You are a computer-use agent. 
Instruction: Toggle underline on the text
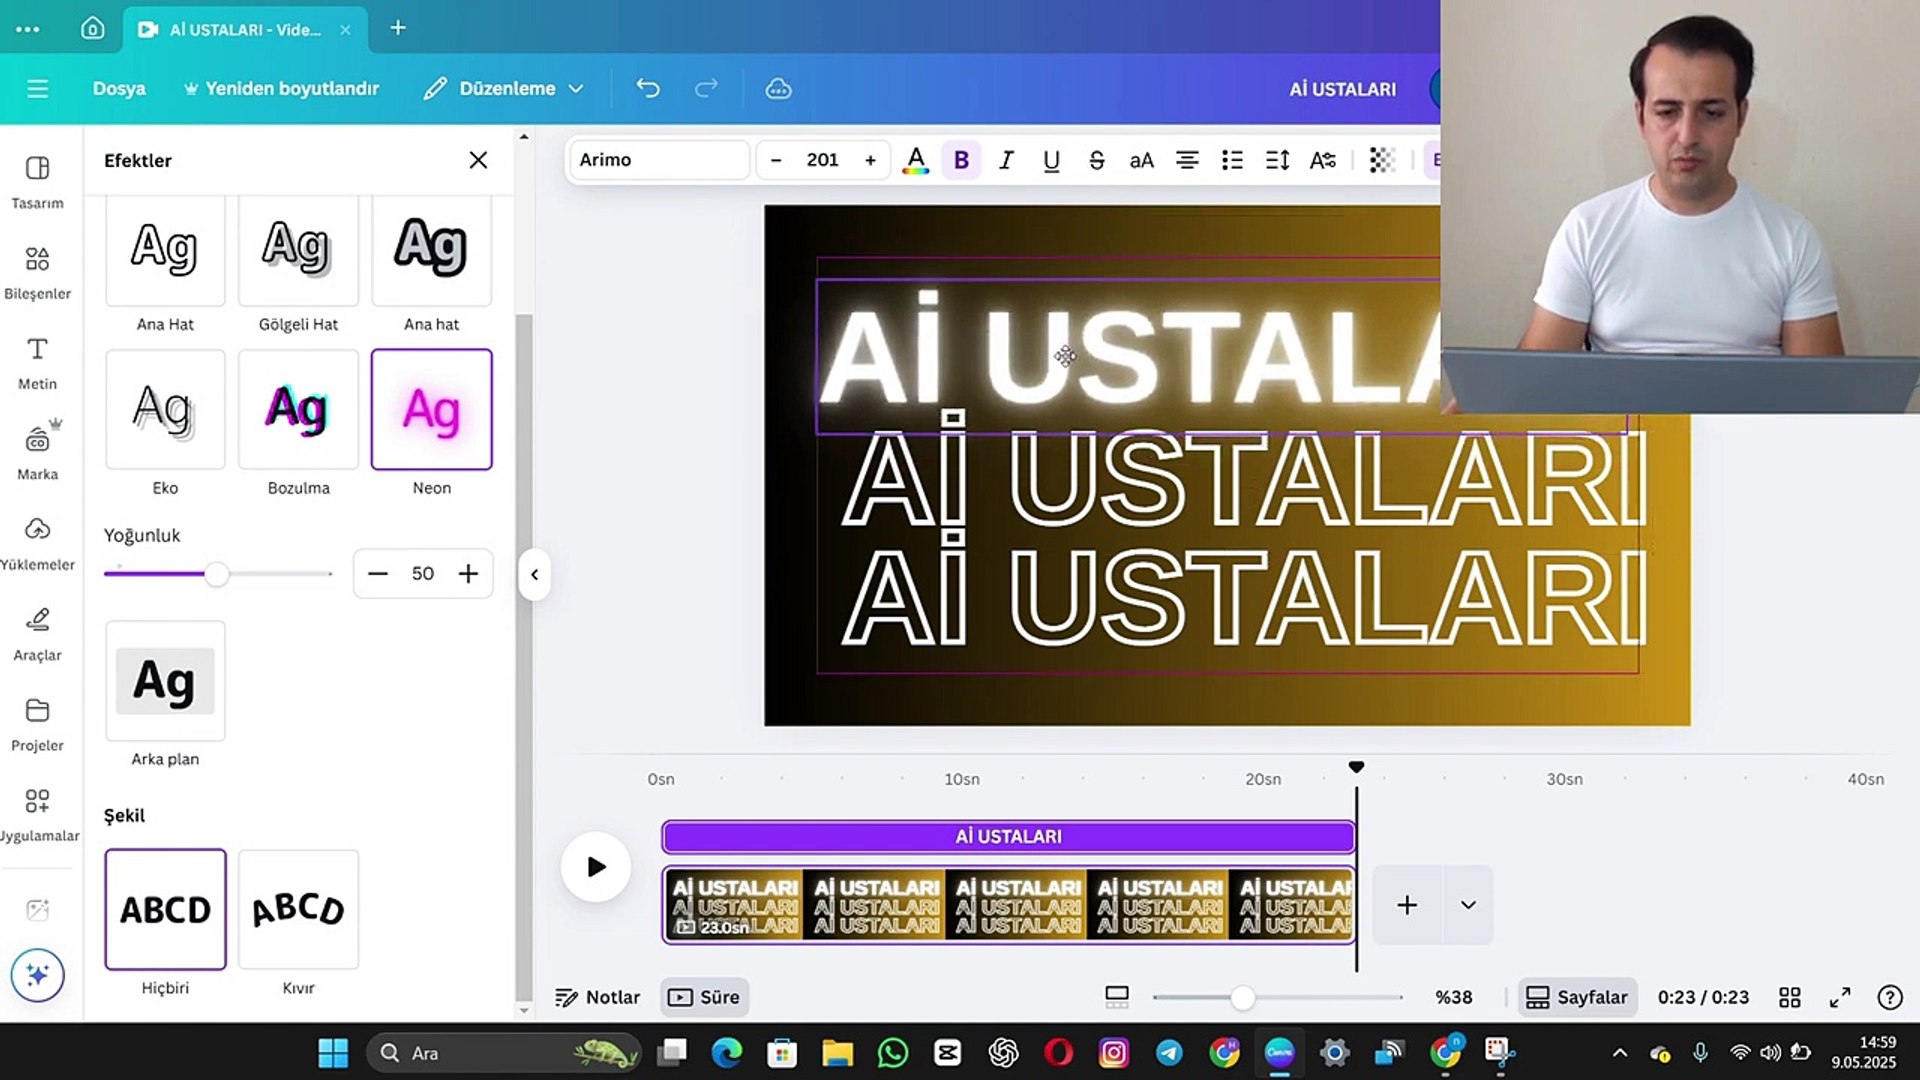[1051, 159]
